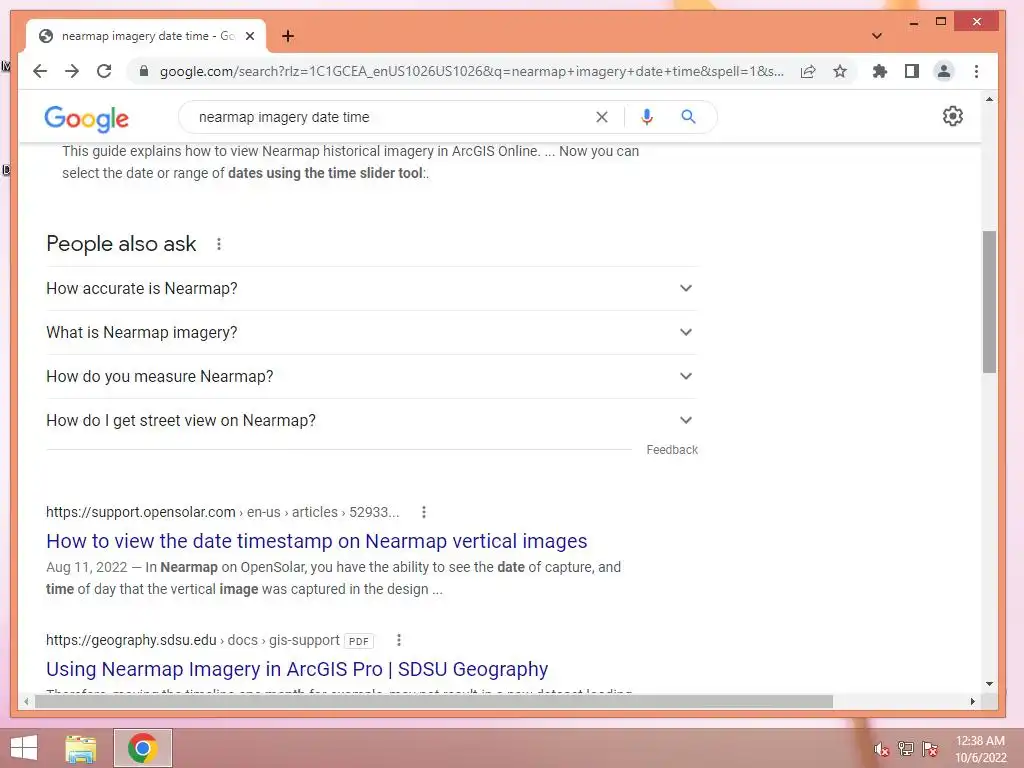Open About this result for People also ask
The height and width of the screenshot is (768, 1024).
click(x=219, y=244)
